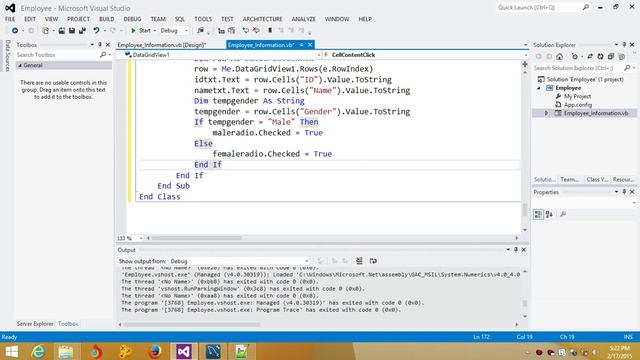Click the Start debugging play icon
The height and width of the screenshot is (360, 640).
tap(133, 31)
